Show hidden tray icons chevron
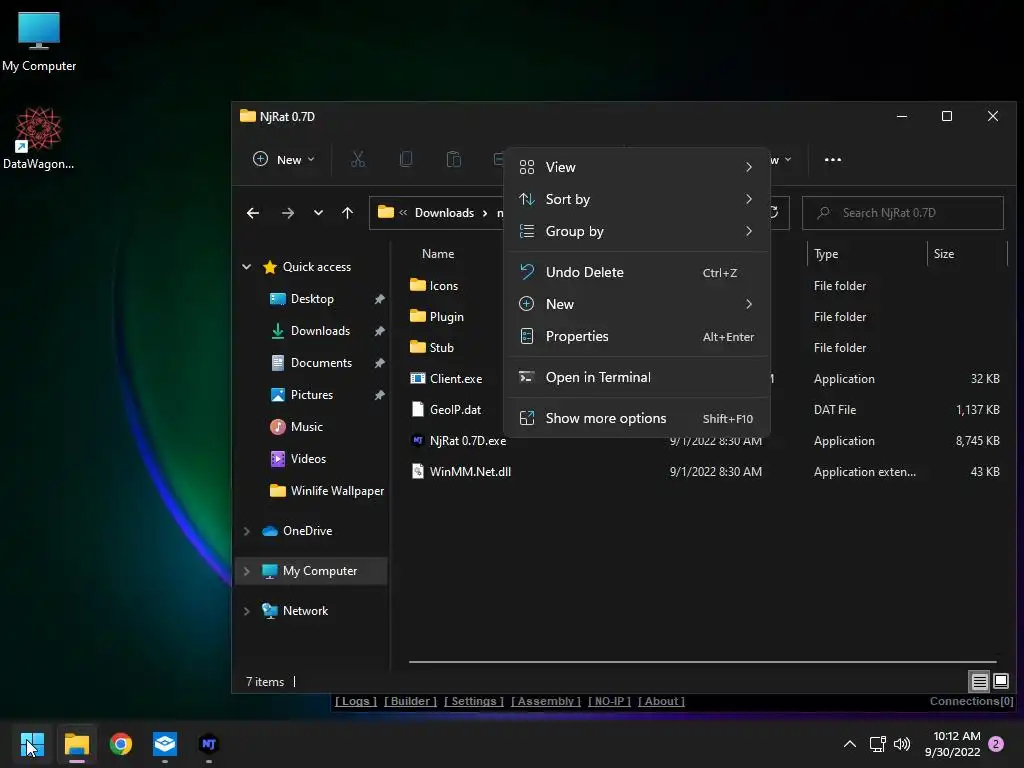 [850, 744]
